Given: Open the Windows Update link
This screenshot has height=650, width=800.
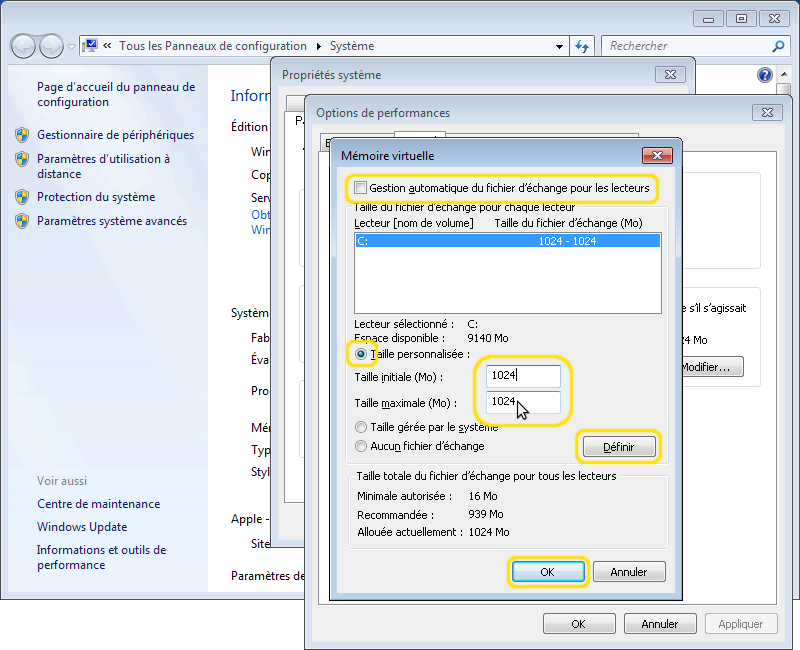Looking at the screenshot, I should pos(82,526).
